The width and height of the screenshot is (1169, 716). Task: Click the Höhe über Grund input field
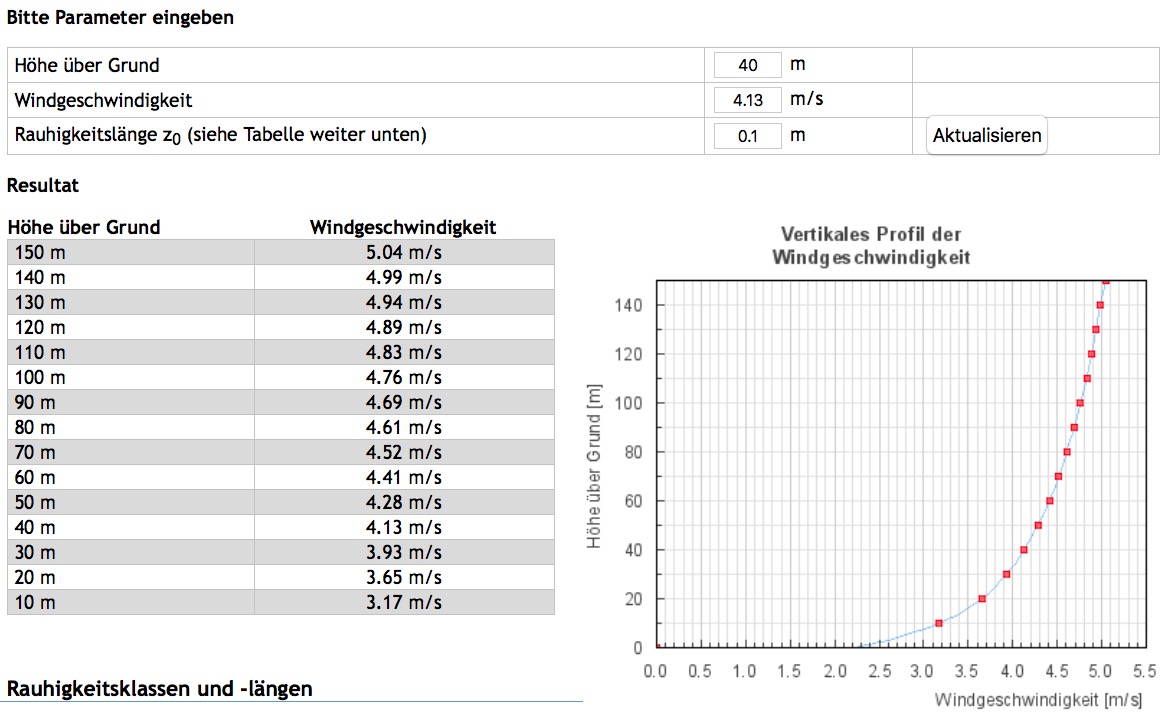click(747, 66)
